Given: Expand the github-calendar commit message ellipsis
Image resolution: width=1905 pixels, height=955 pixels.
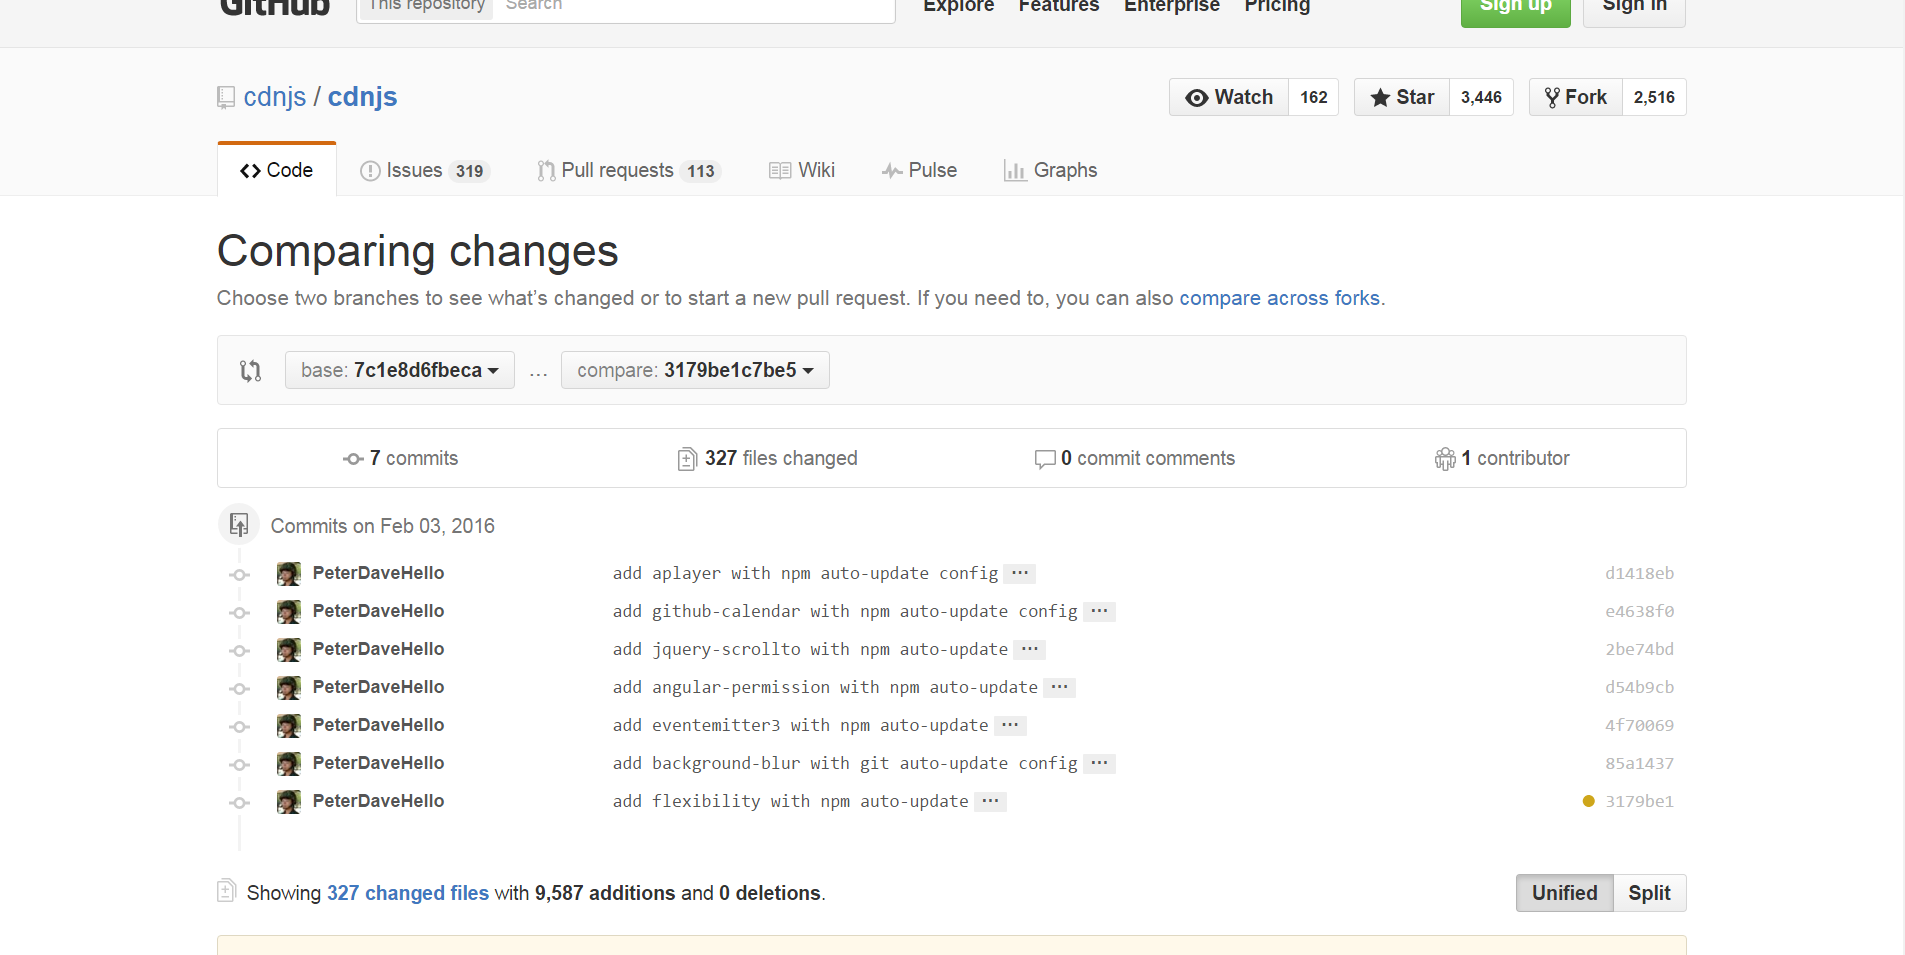Looking at the screenshot, I should point(1099,611).
